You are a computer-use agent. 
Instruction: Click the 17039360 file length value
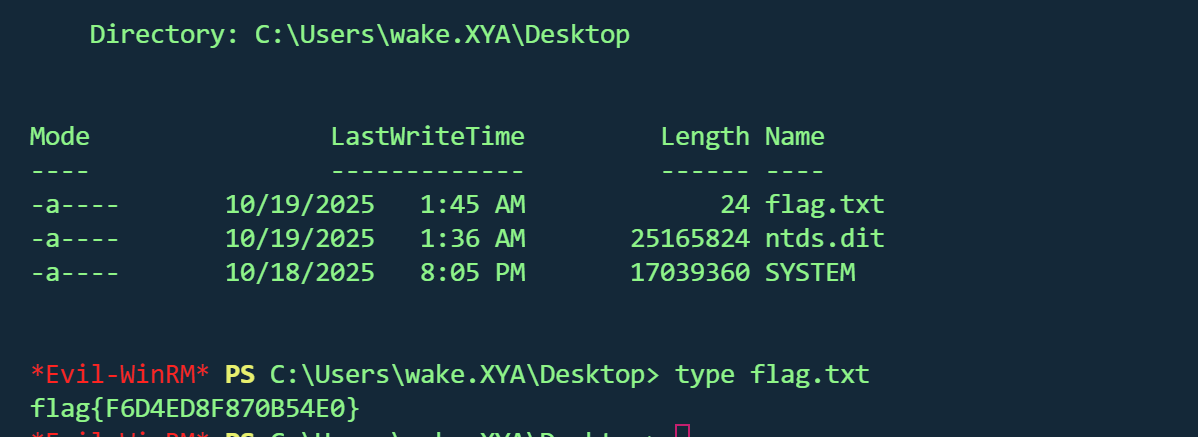(690, 272)
